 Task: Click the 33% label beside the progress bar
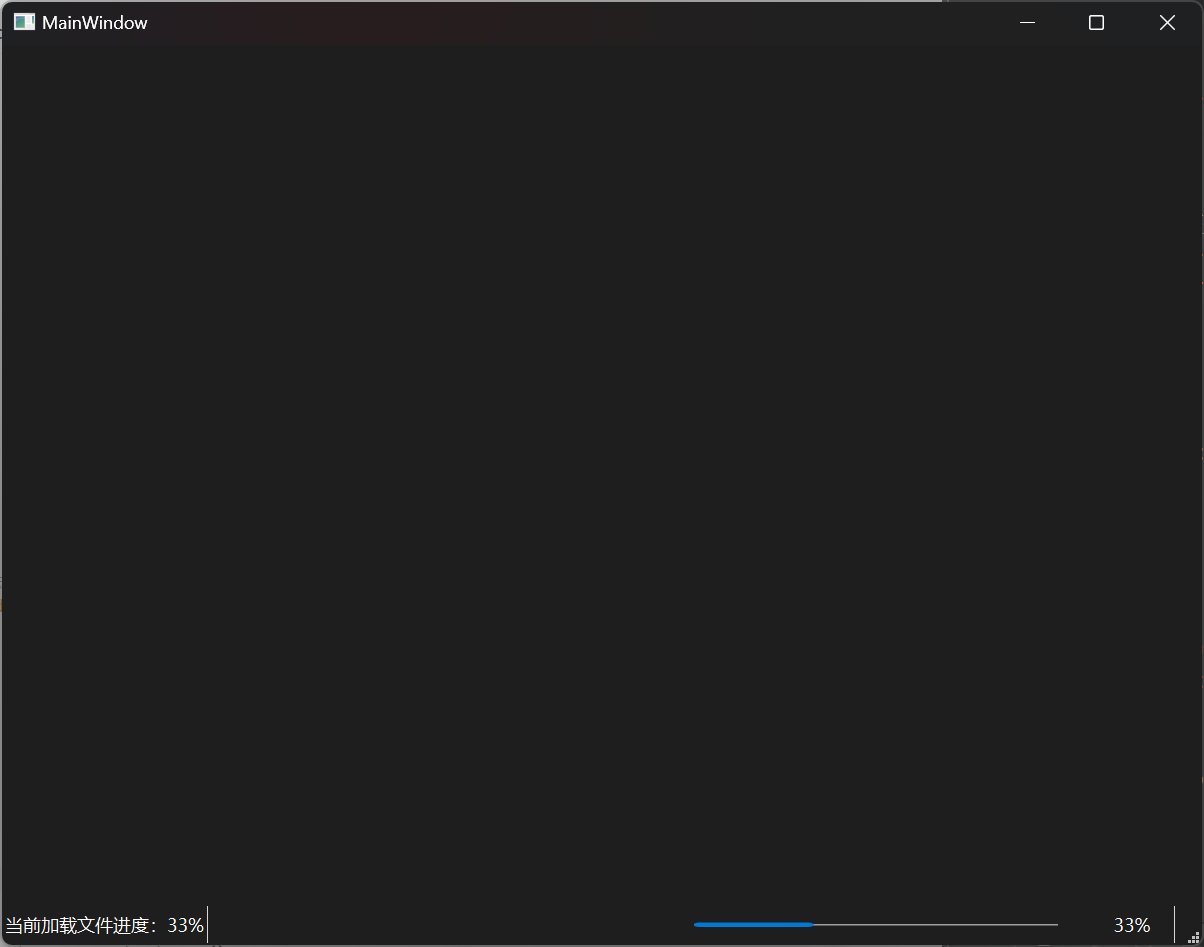(x=1132, y=925)
